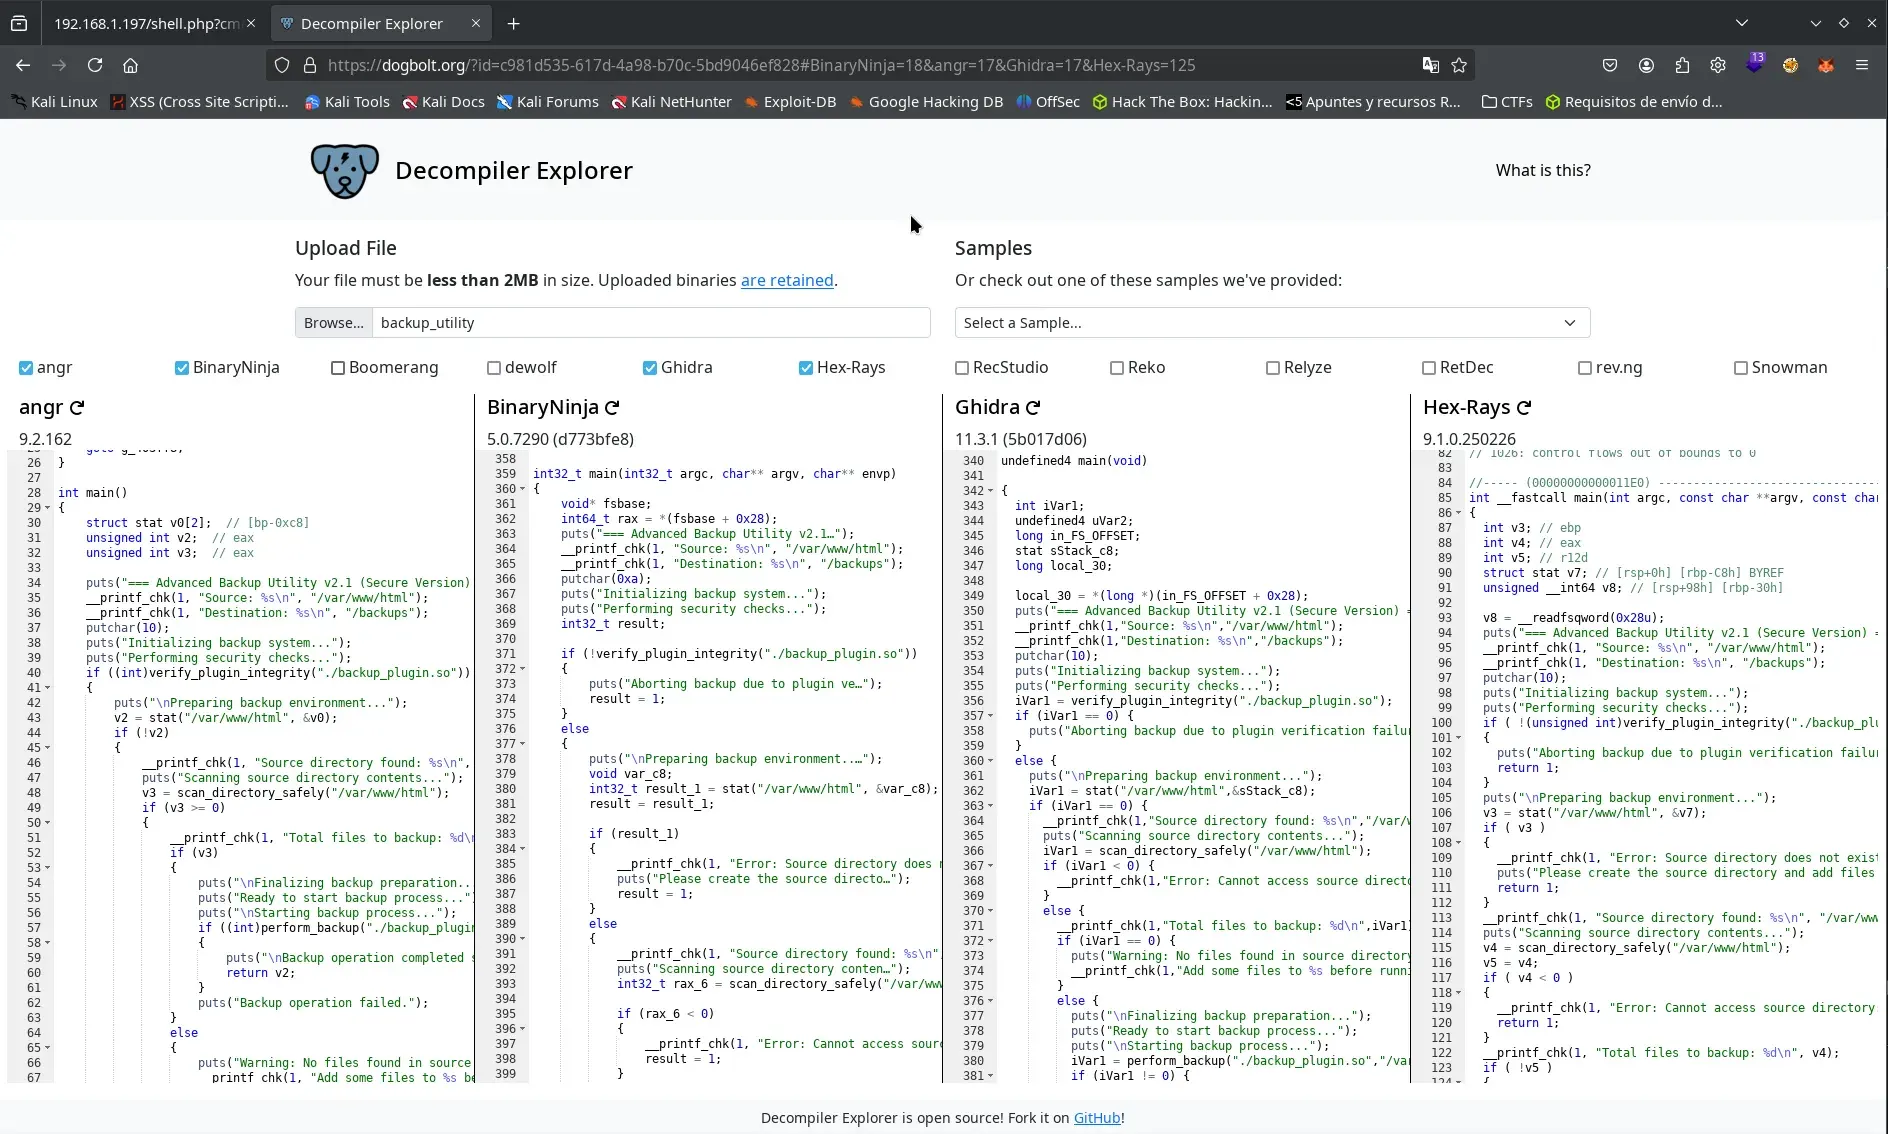
Task: Click the translate page icon in address bar
Action: click(x=1430, y=65)
